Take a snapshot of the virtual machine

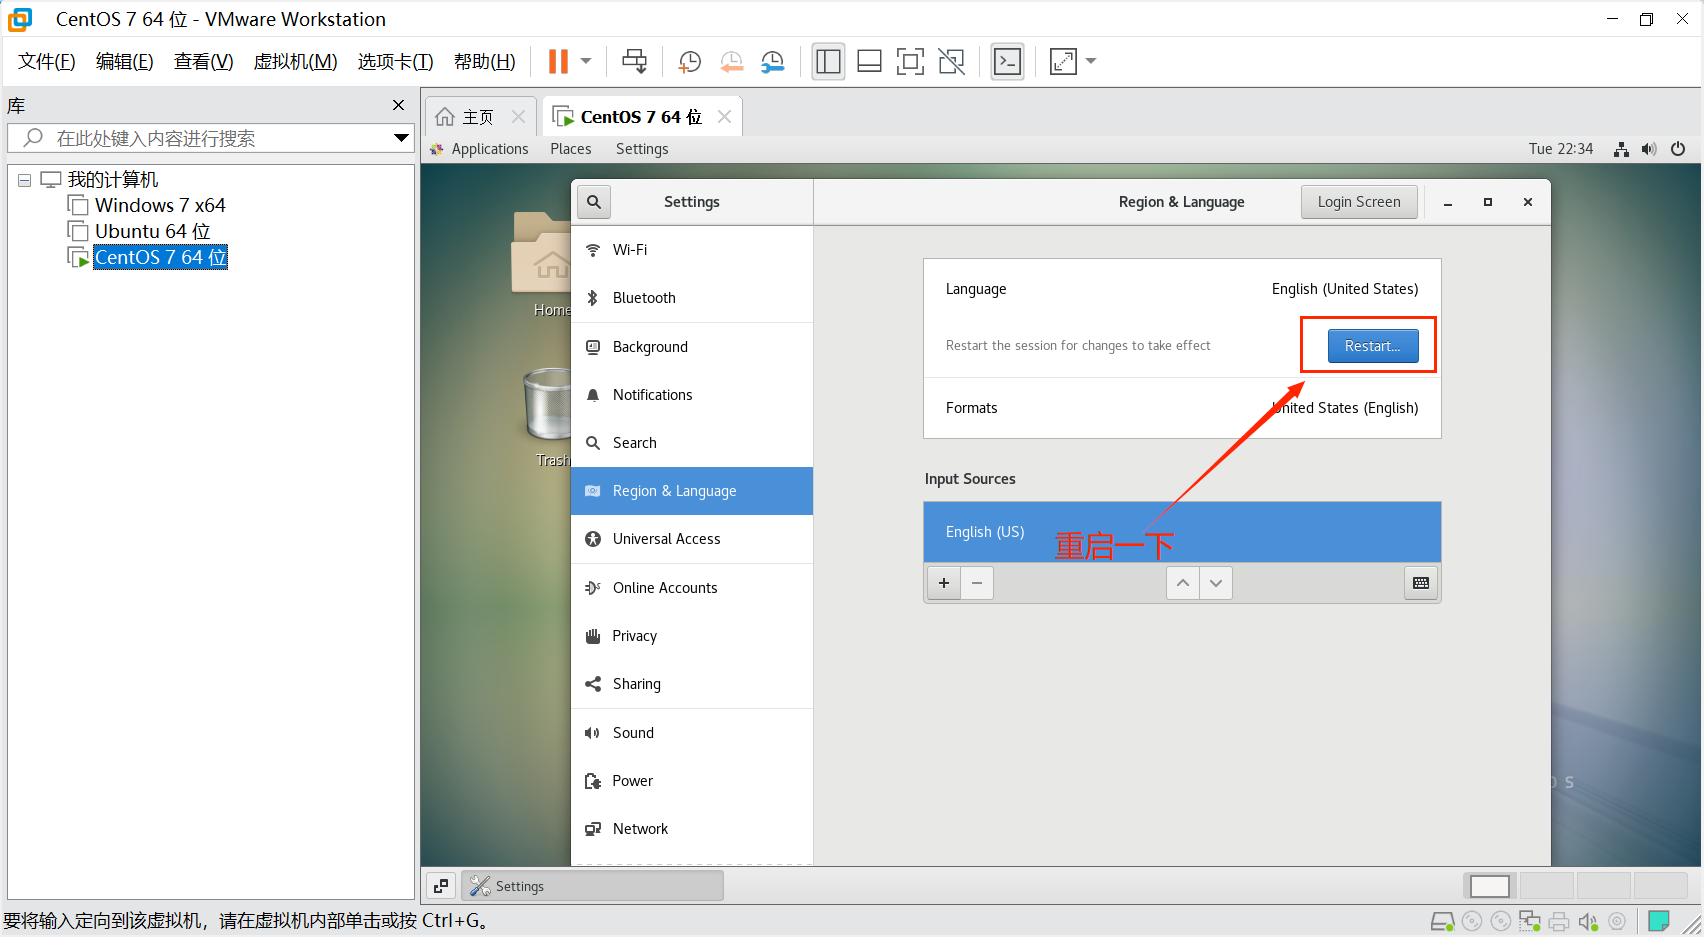point(689,61)
